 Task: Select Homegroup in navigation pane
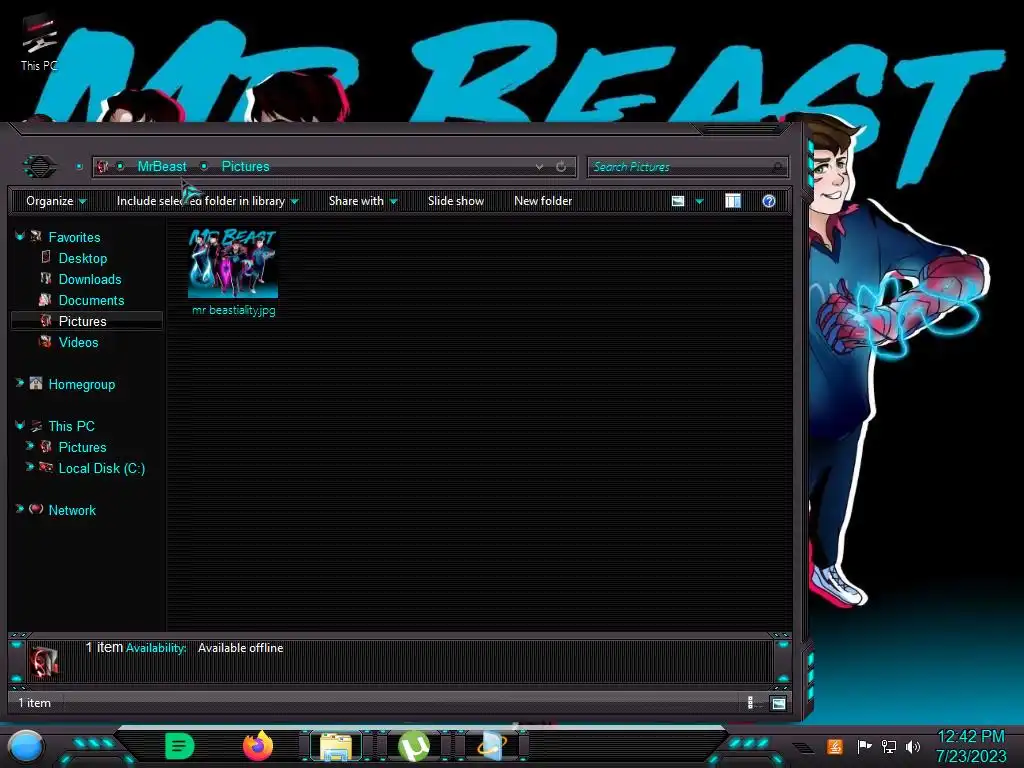coord(81,384)
